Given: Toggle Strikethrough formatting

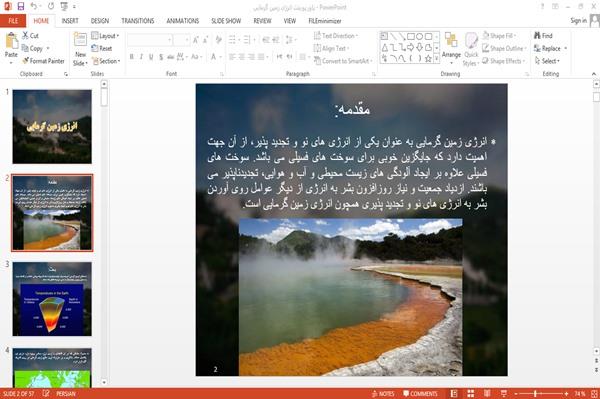Looking at the screenshot, I should (x=171, y=57).
